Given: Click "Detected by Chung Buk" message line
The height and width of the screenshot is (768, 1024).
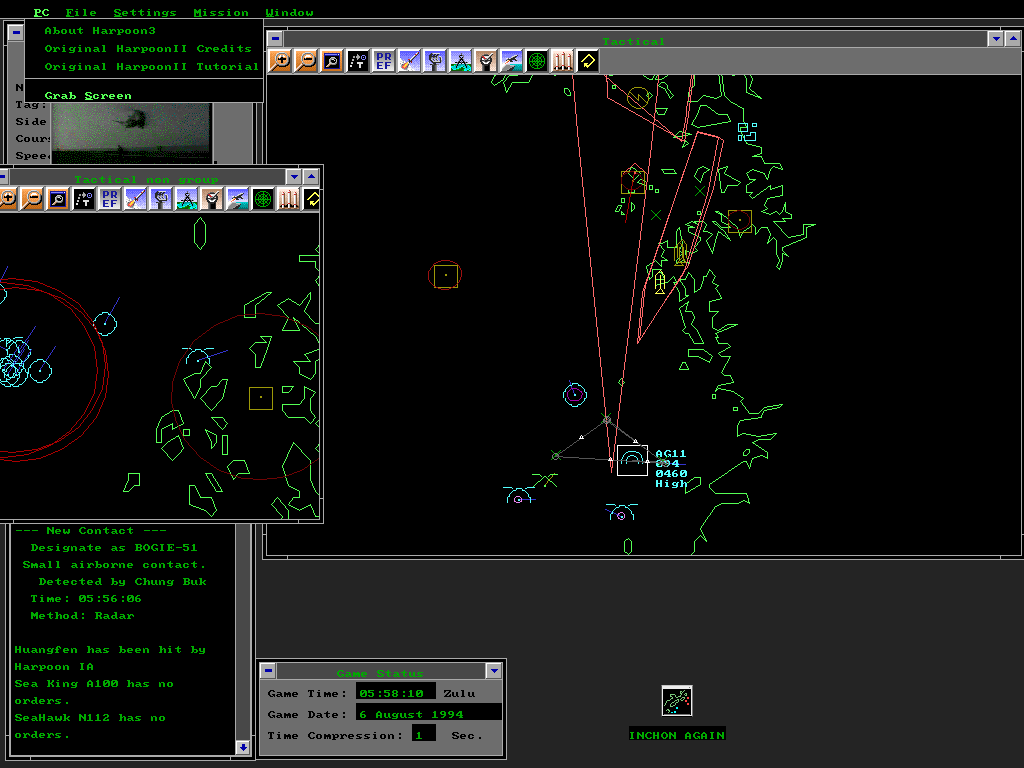Looking at the screenshot, I should pyautogui.click(x=122, y=581).
